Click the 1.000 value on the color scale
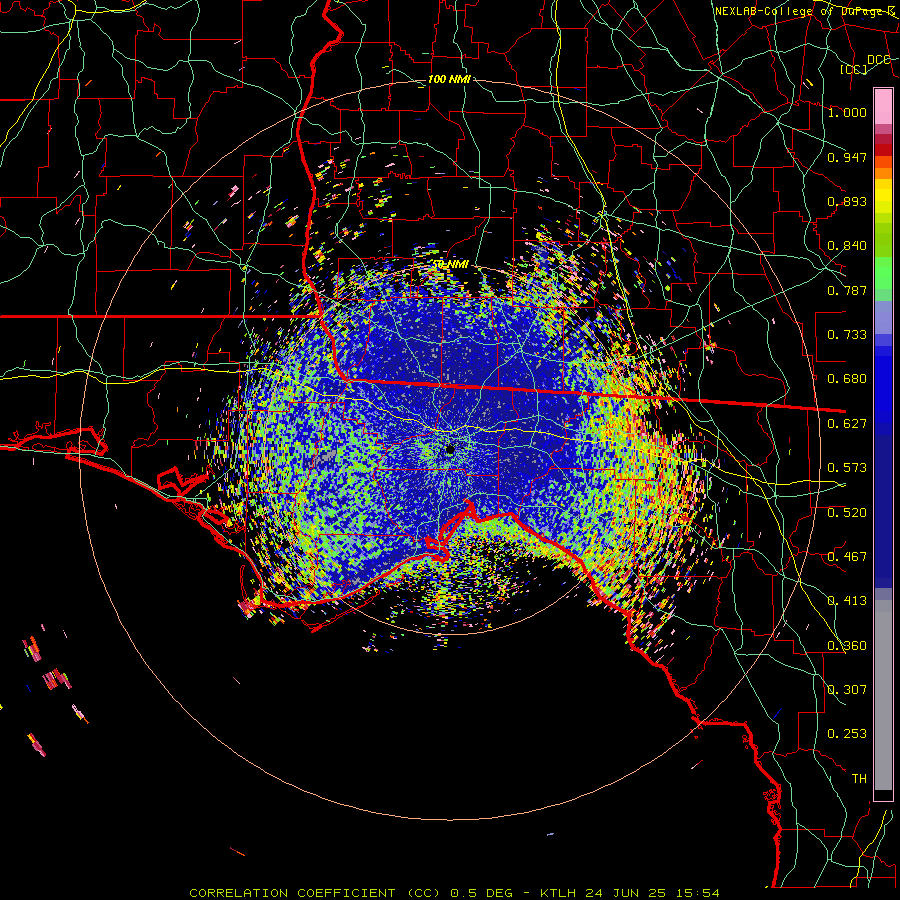Screen dimensions: 900x900 coord(847,112)
